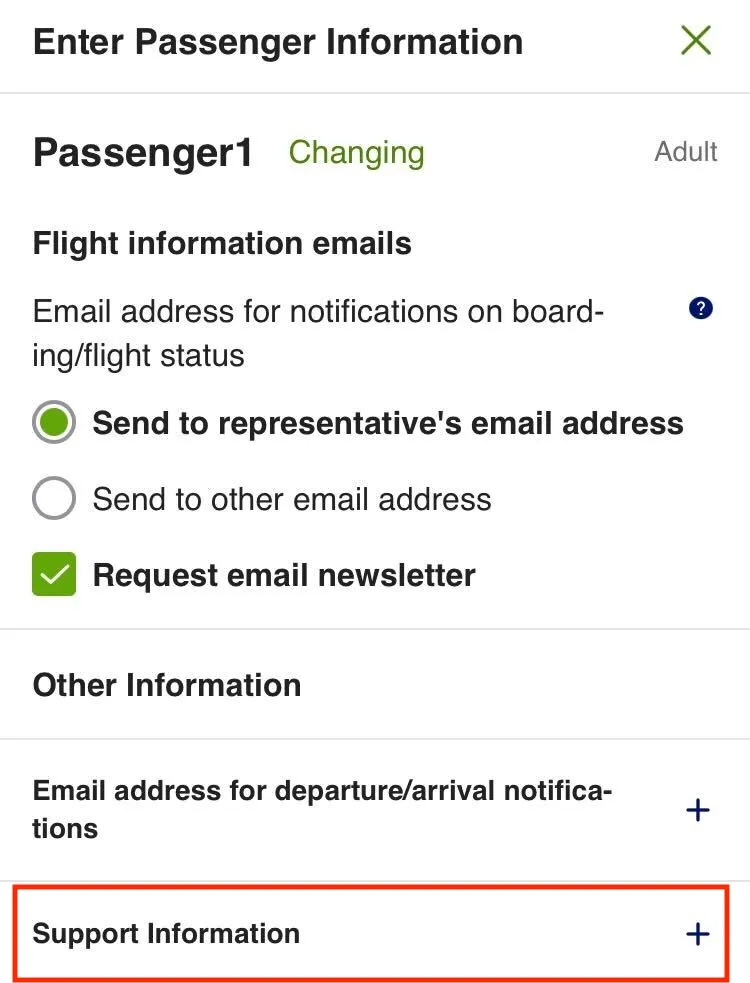Expand the Support Information section label
750x983 pixels.
(166, 934)
